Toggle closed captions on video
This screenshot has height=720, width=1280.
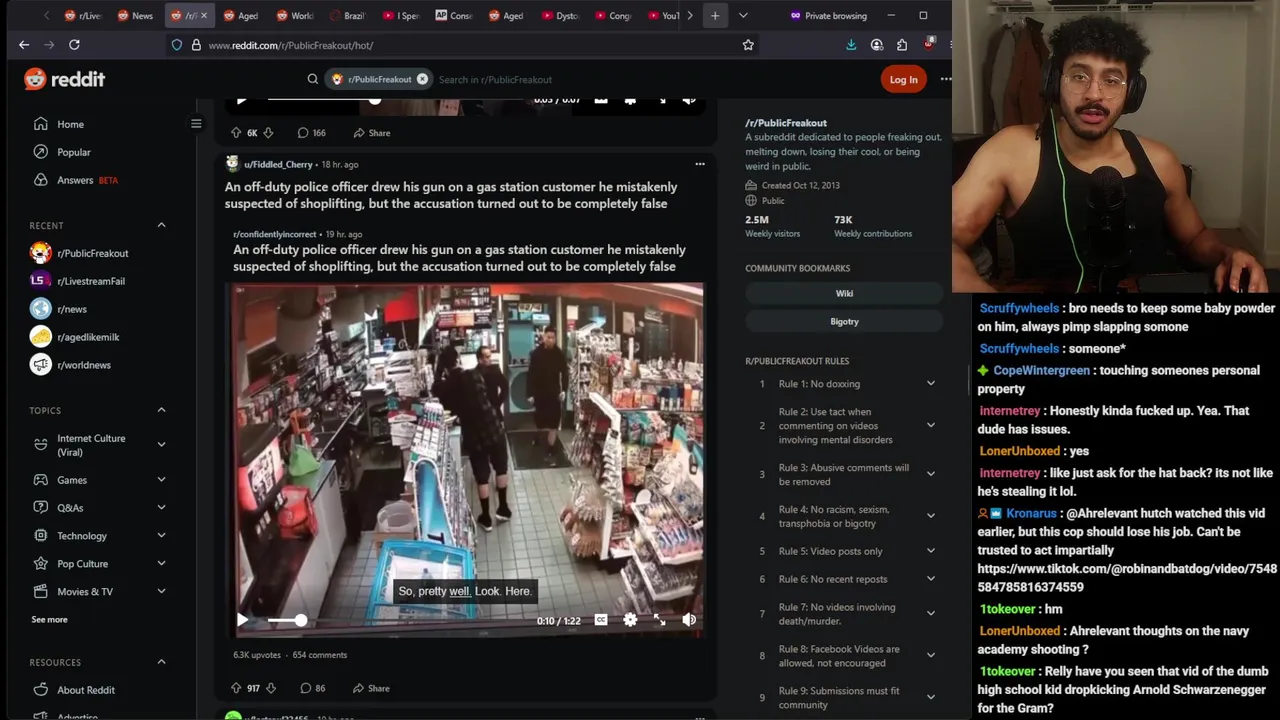coord(601,620)
